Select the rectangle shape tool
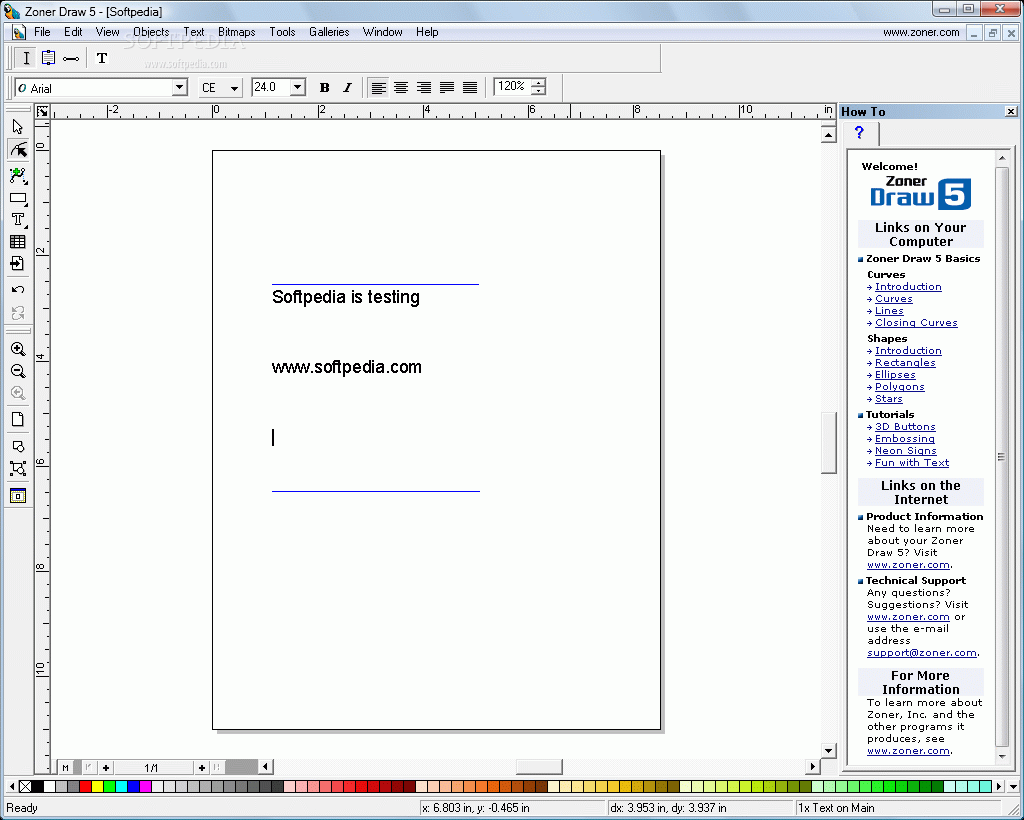The width and height of the screenshot is (1024, 820). [18, 197]
